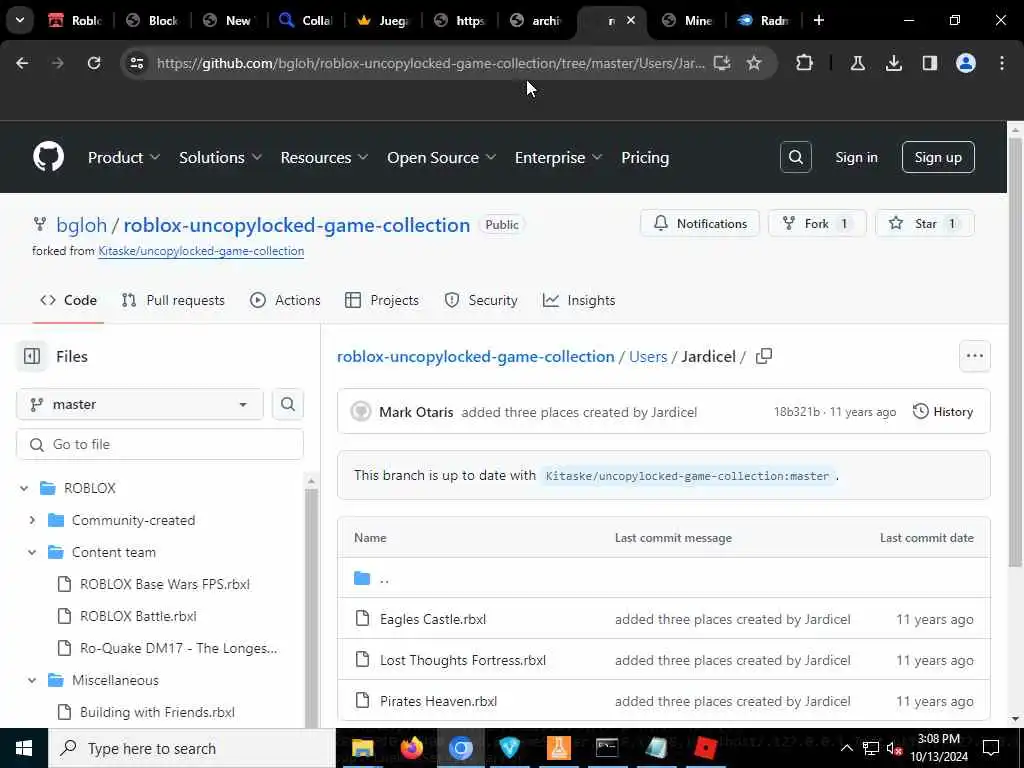Open Chrome downloads icon
Image resolution: width=1024 pixels, height=768 pixels.
point(893,63)
